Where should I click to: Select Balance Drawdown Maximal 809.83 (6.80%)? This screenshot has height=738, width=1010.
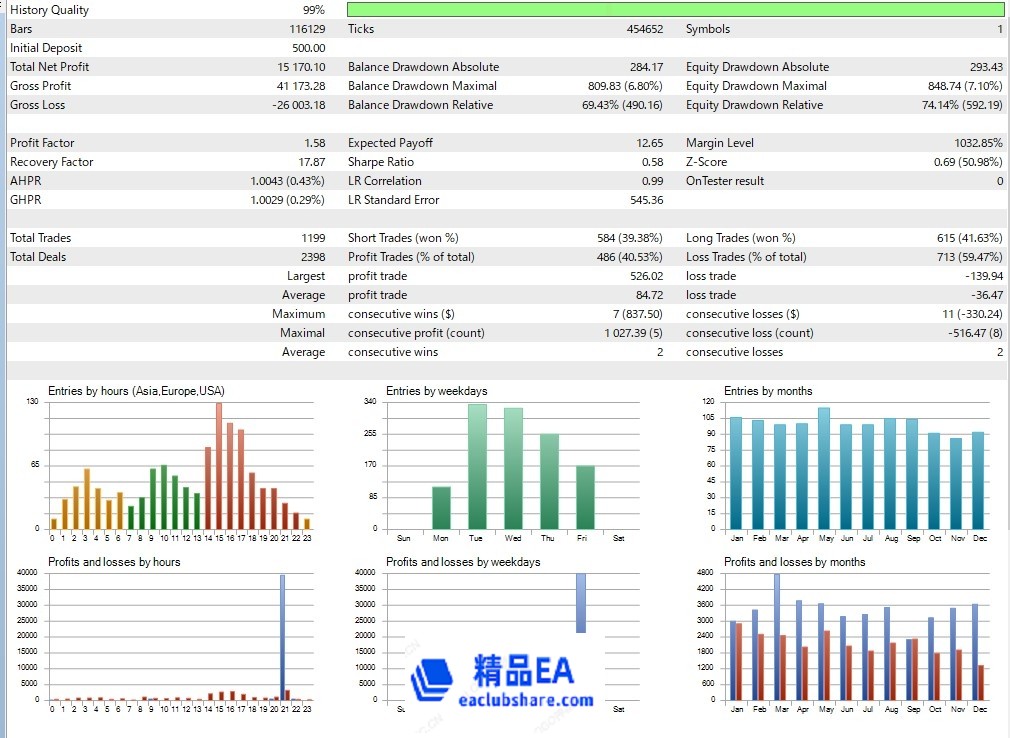pyautogui.click(x=625, y=86)
